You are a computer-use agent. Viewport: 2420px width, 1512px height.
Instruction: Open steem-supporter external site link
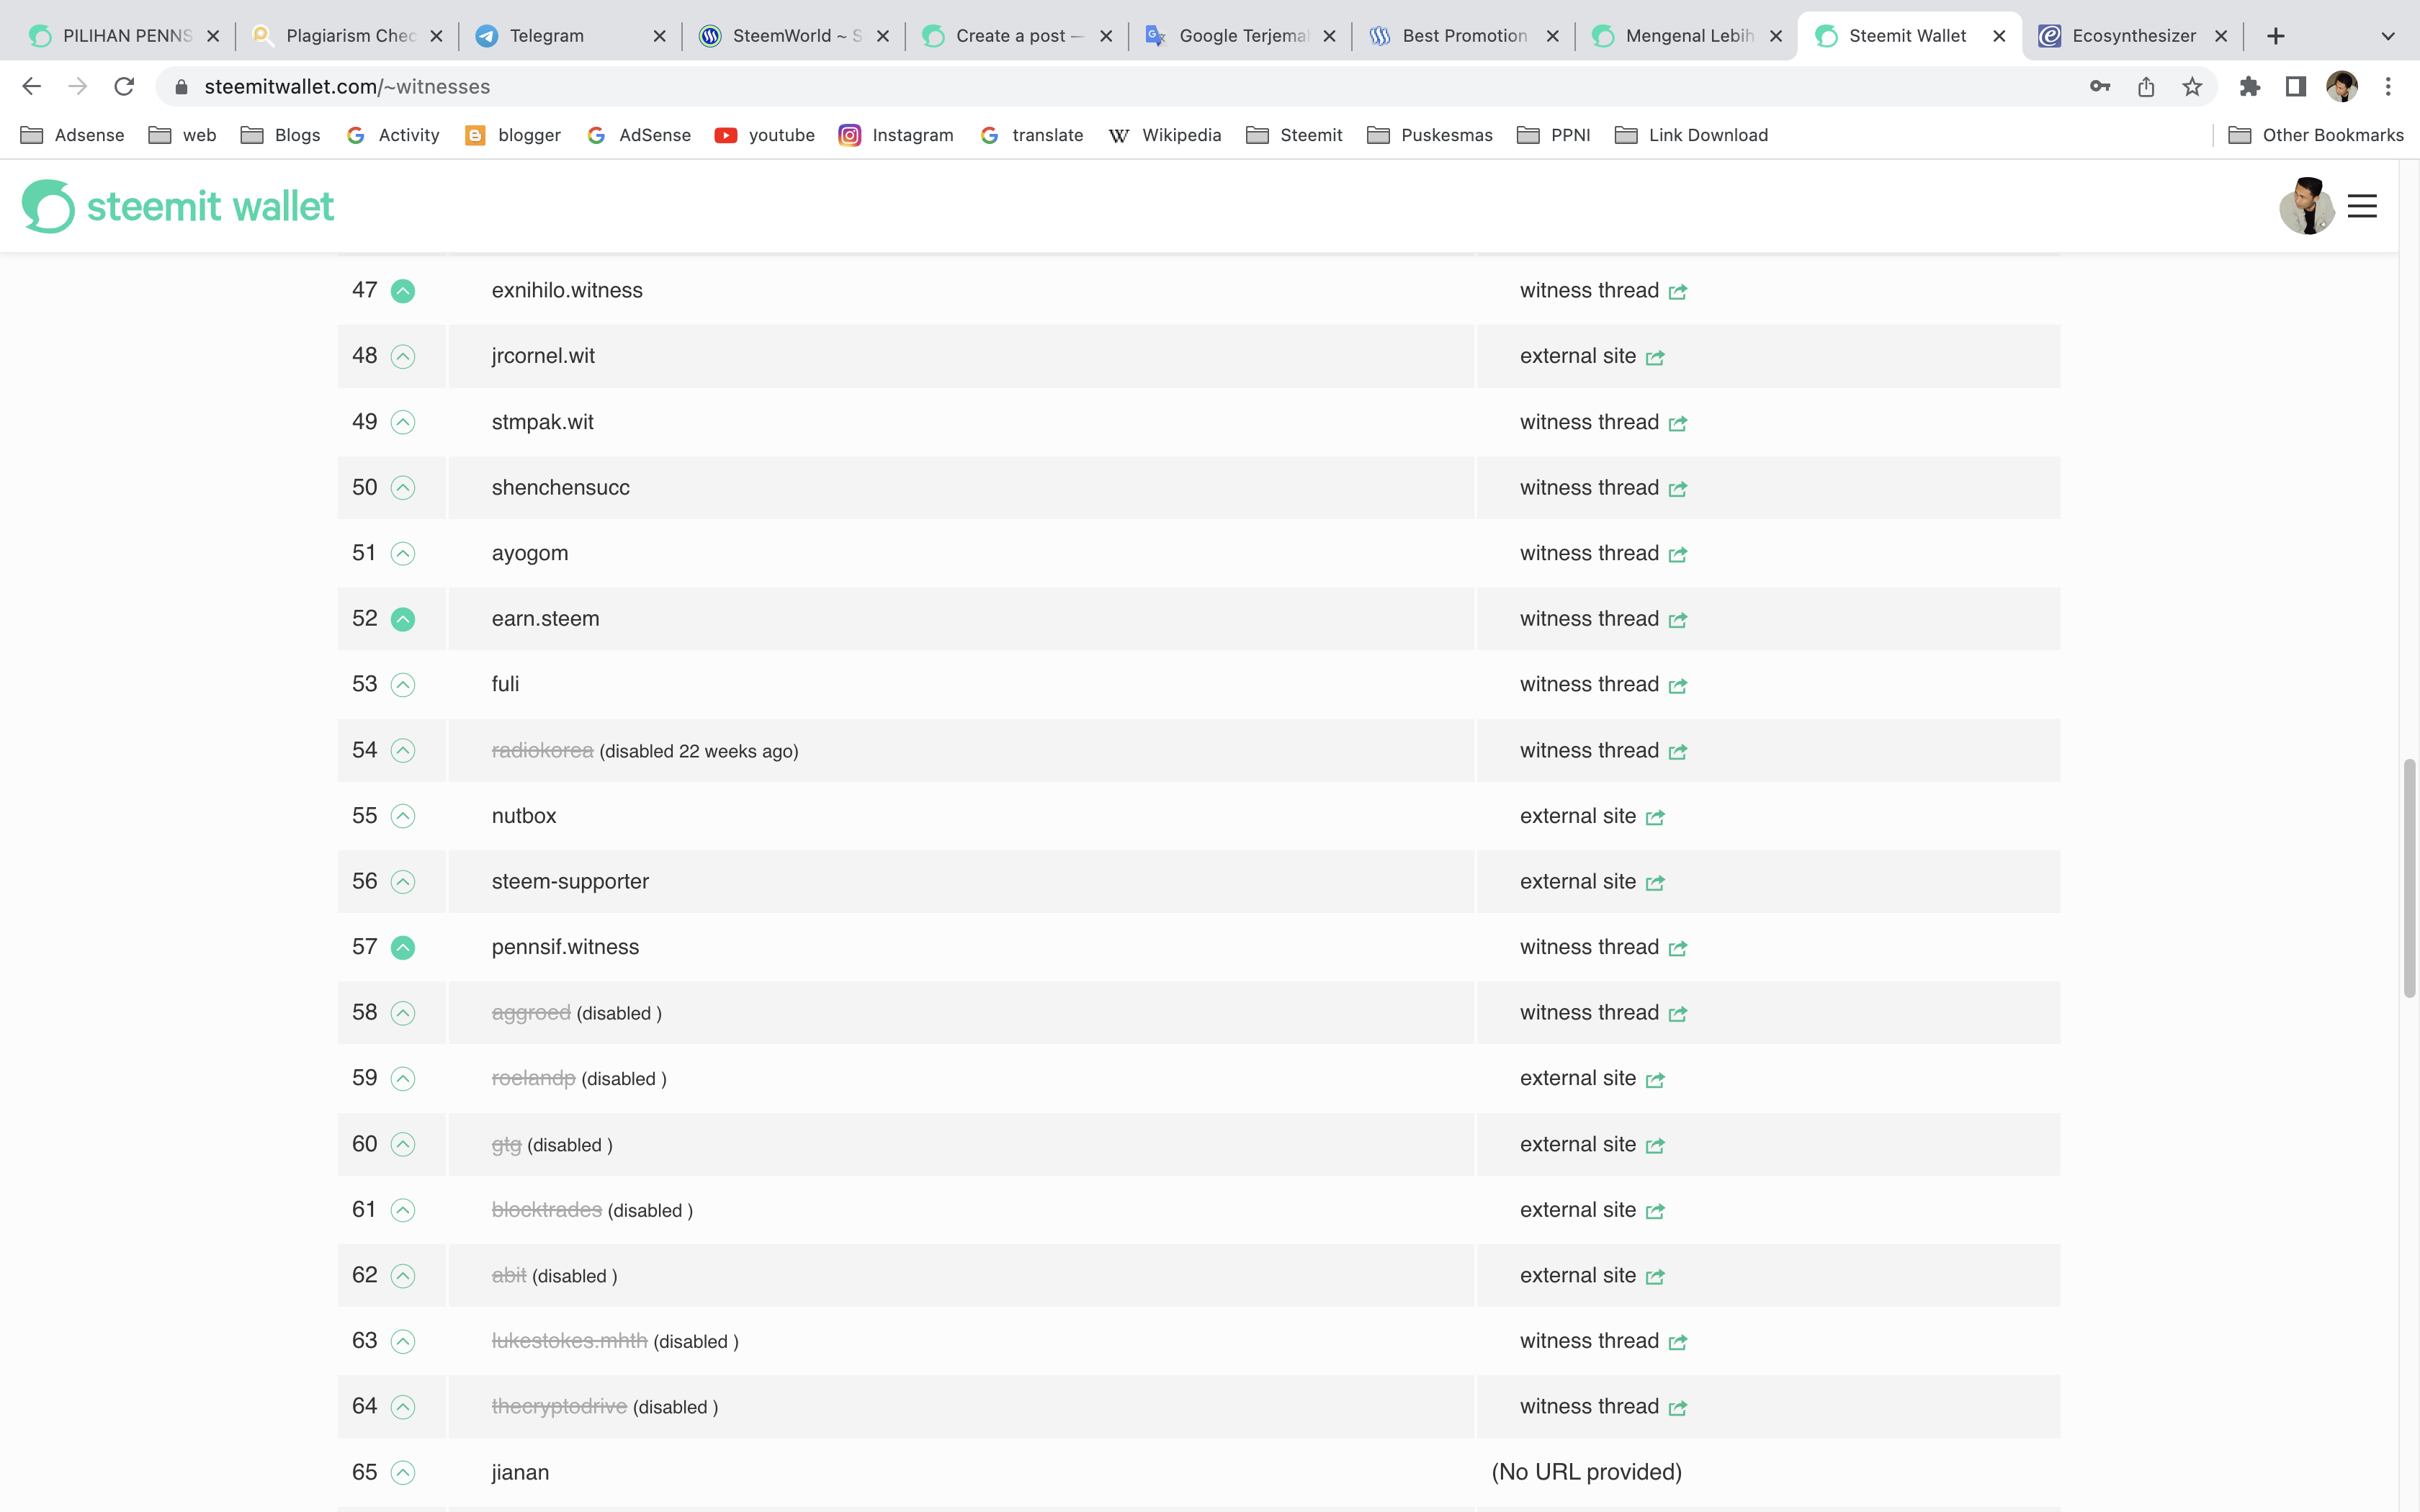pos(1592,881)
